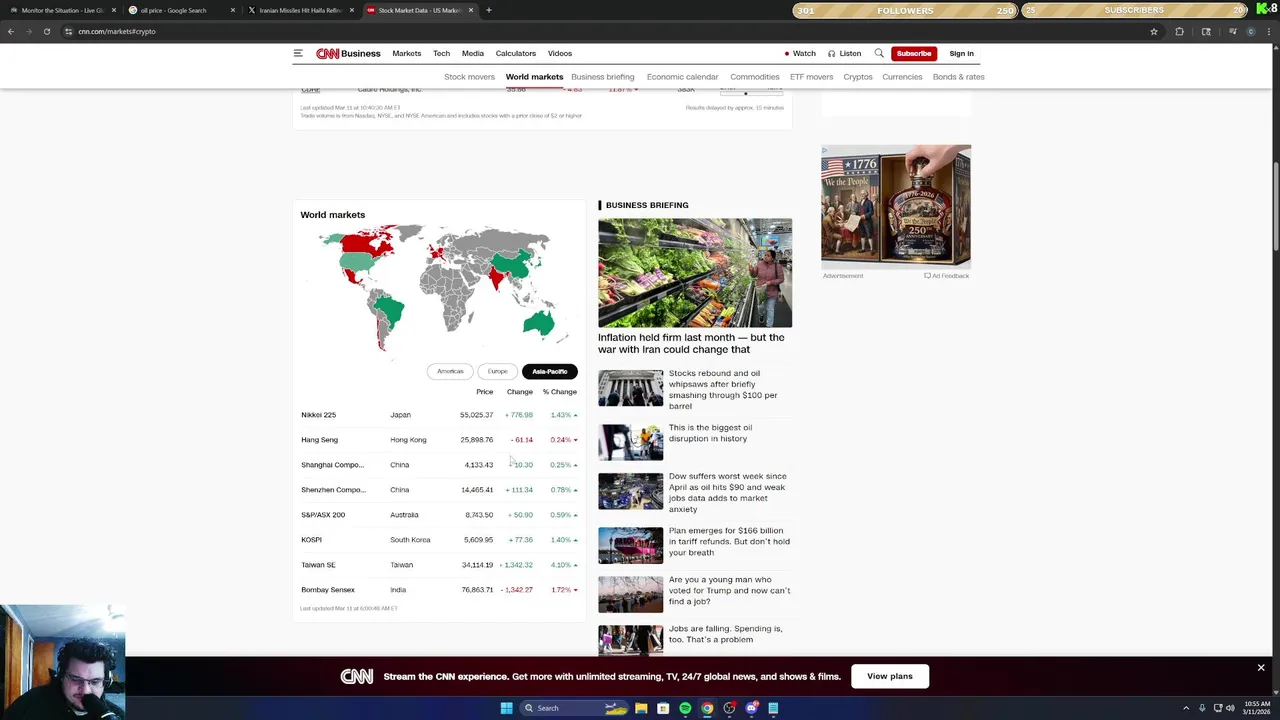Click the Sign in button
Image resolution: width=1280 pixels, height=720 pixels.
click(x=961, y=53)
